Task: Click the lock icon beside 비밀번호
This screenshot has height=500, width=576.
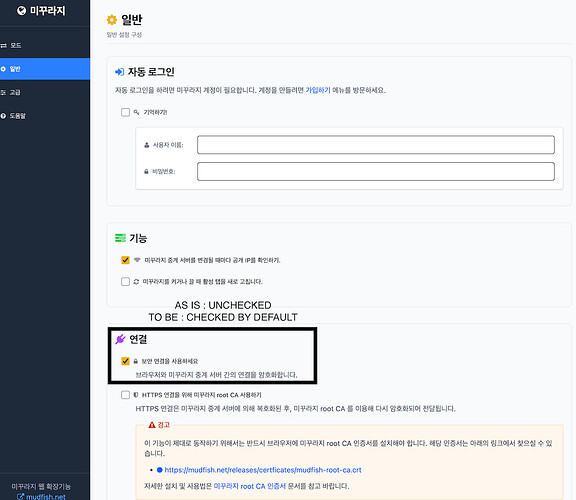Action: pyautogui.click(x=146, y=172)
